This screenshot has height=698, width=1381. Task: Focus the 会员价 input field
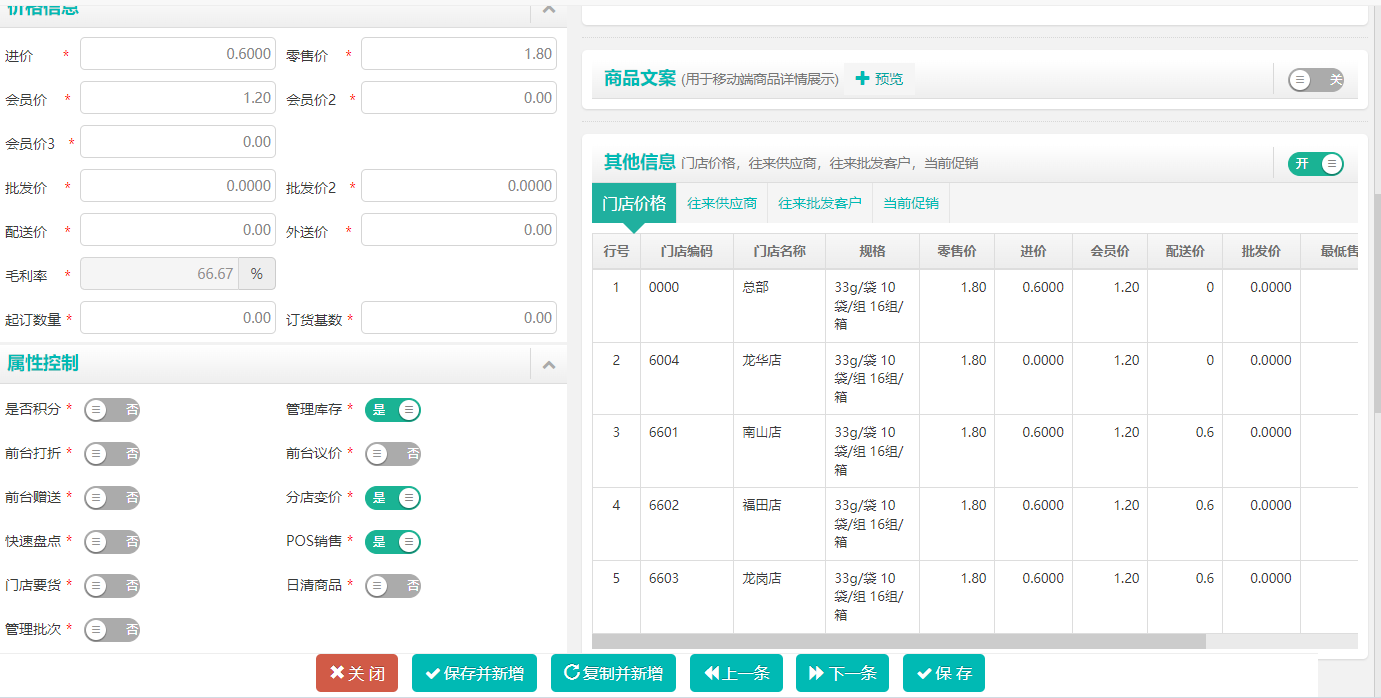(178, 98)
